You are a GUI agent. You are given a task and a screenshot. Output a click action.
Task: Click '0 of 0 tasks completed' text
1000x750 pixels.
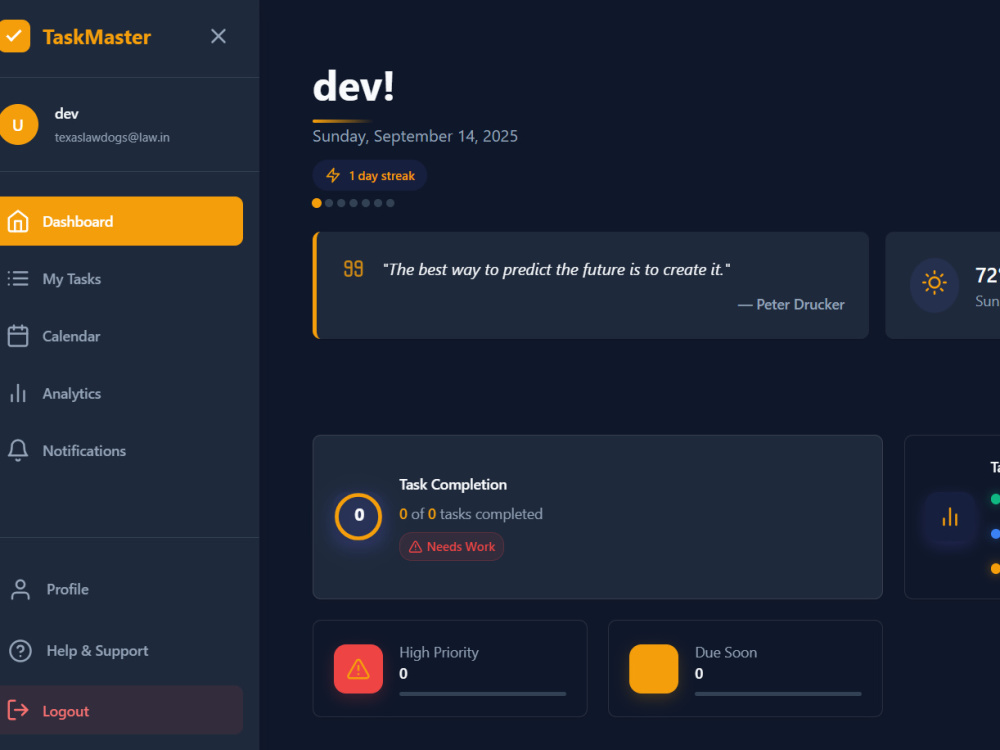pos(471,514)
